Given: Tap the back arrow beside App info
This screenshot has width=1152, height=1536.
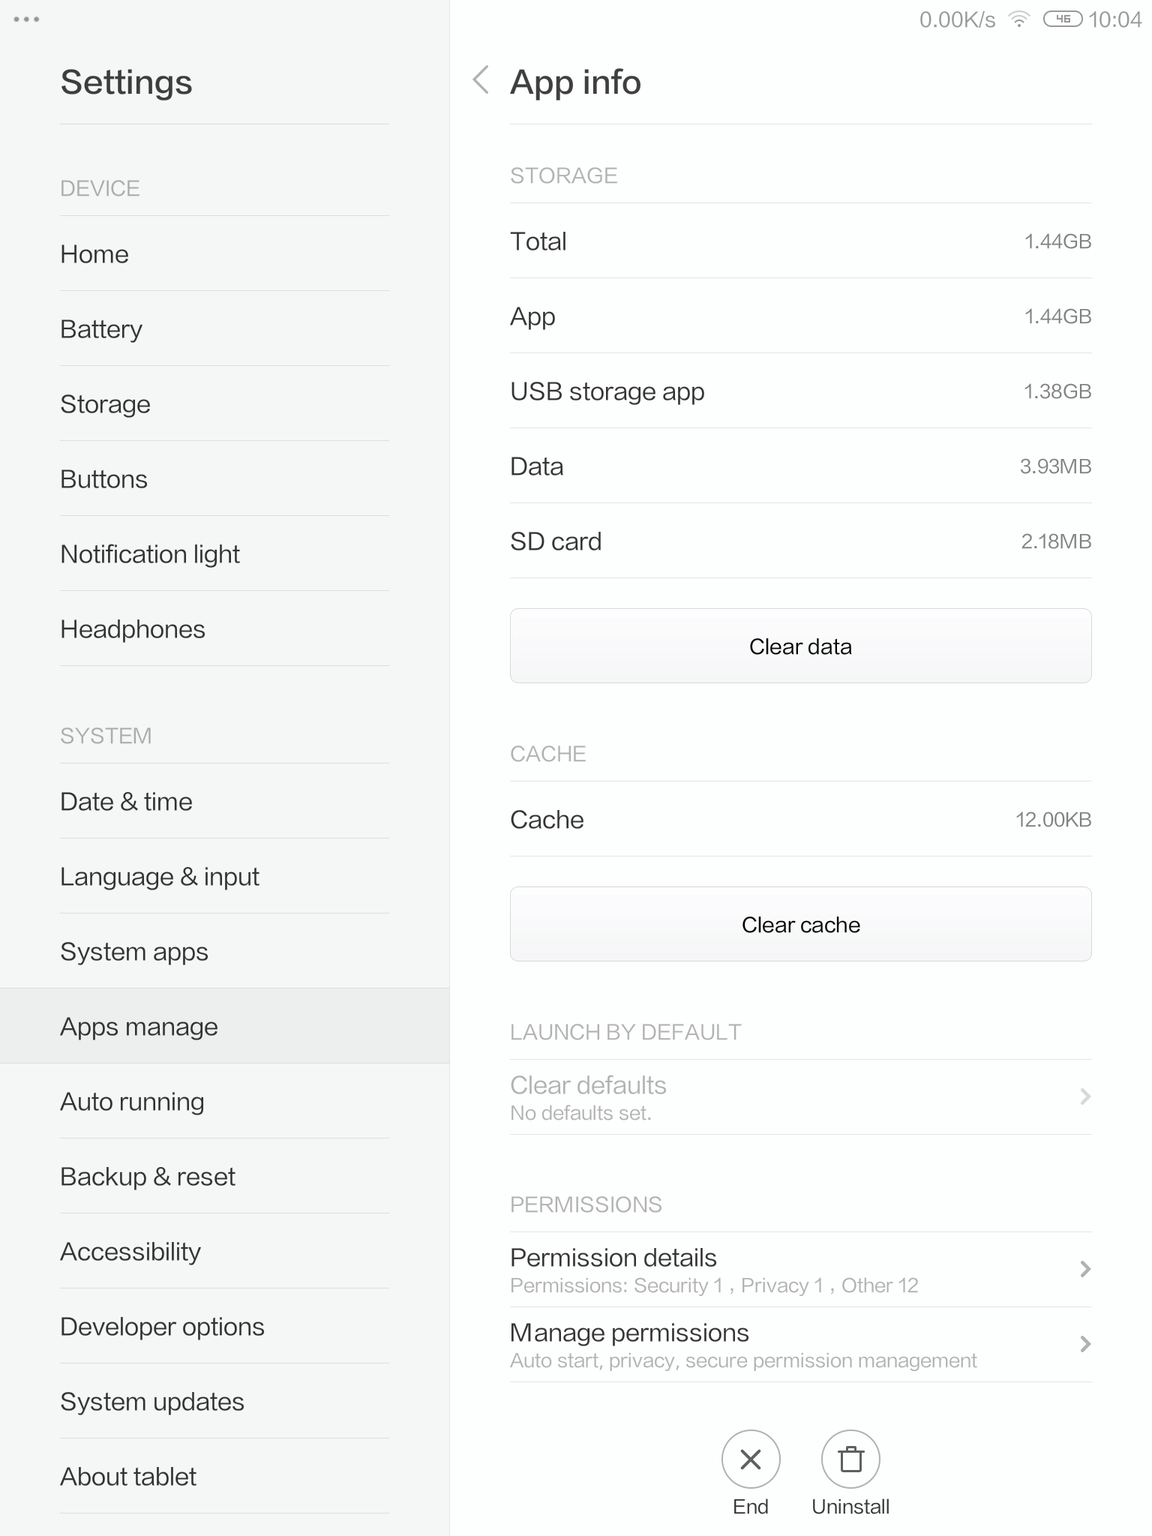Looking at the screenshot, I should coord(481,80).
